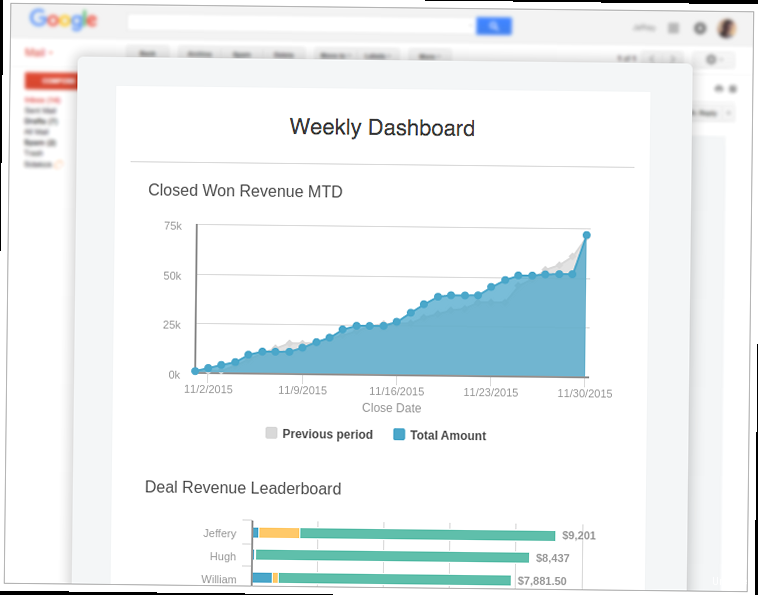Click the print icon at right
The width and height of the screenshot is (758, 595).
(x=718, y=89)
